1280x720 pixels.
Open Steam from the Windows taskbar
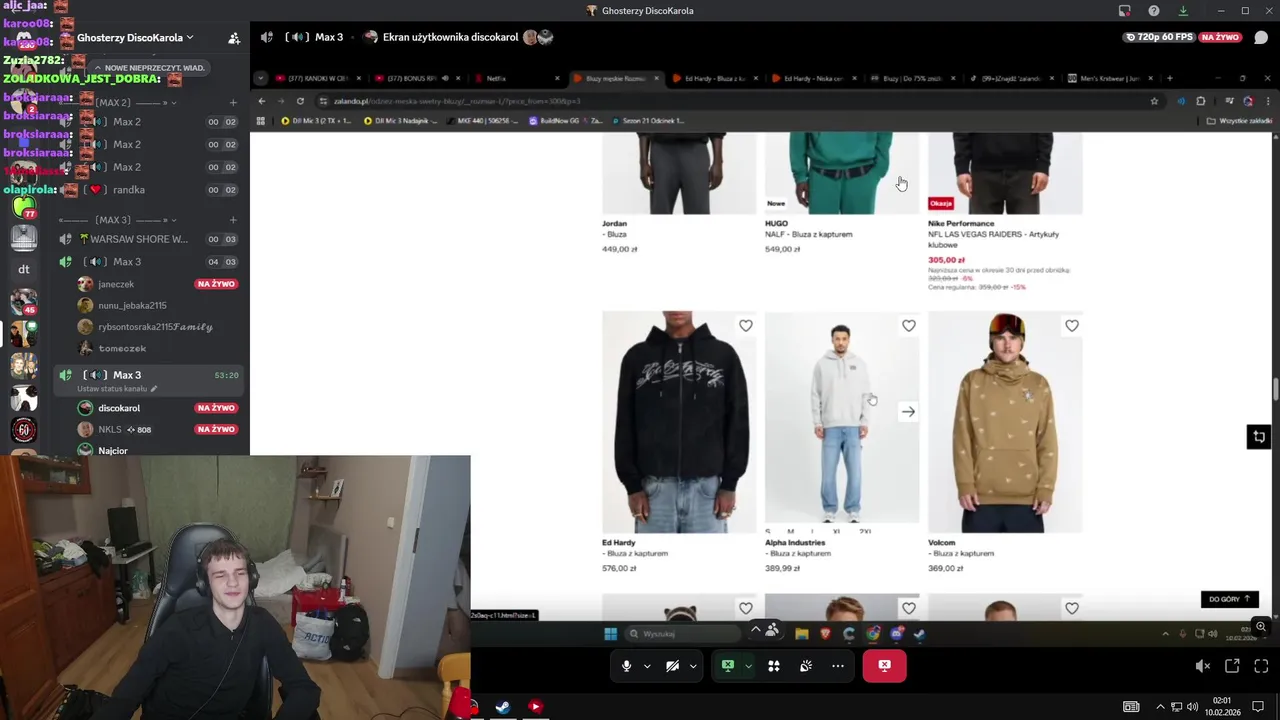point(503,707)
